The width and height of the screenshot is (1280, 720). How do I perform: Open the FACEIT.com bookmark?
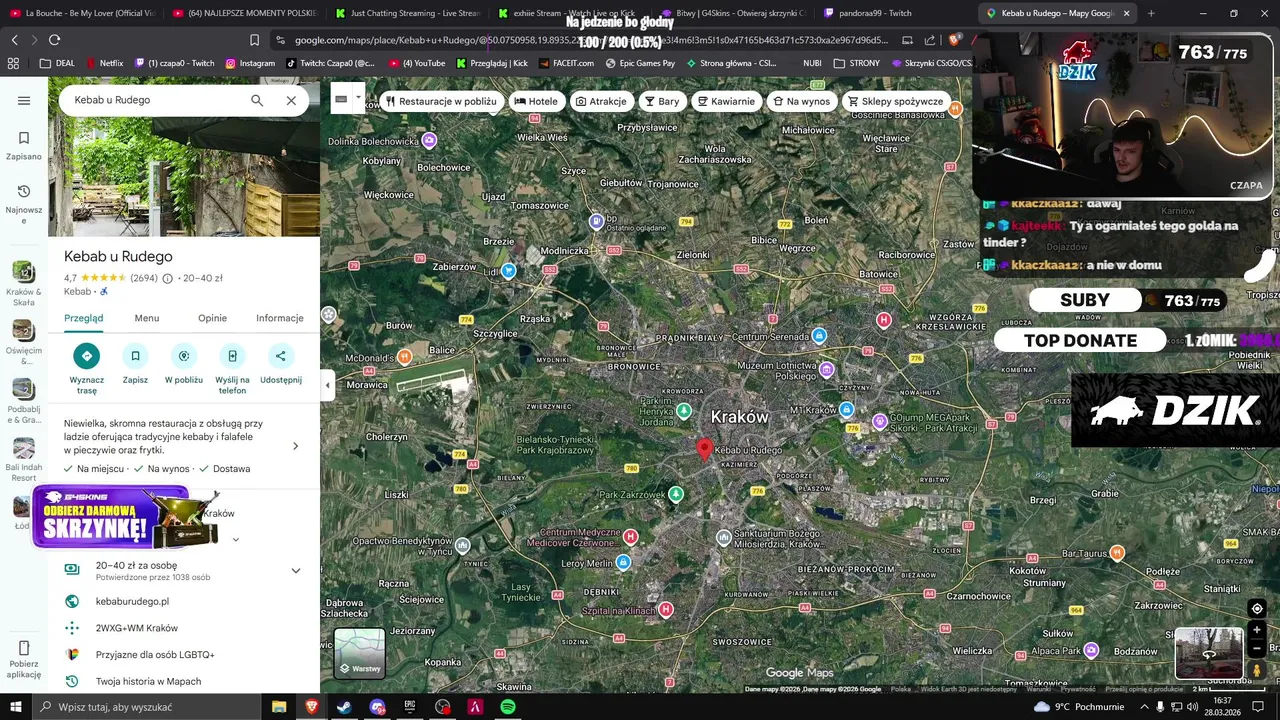566,63
